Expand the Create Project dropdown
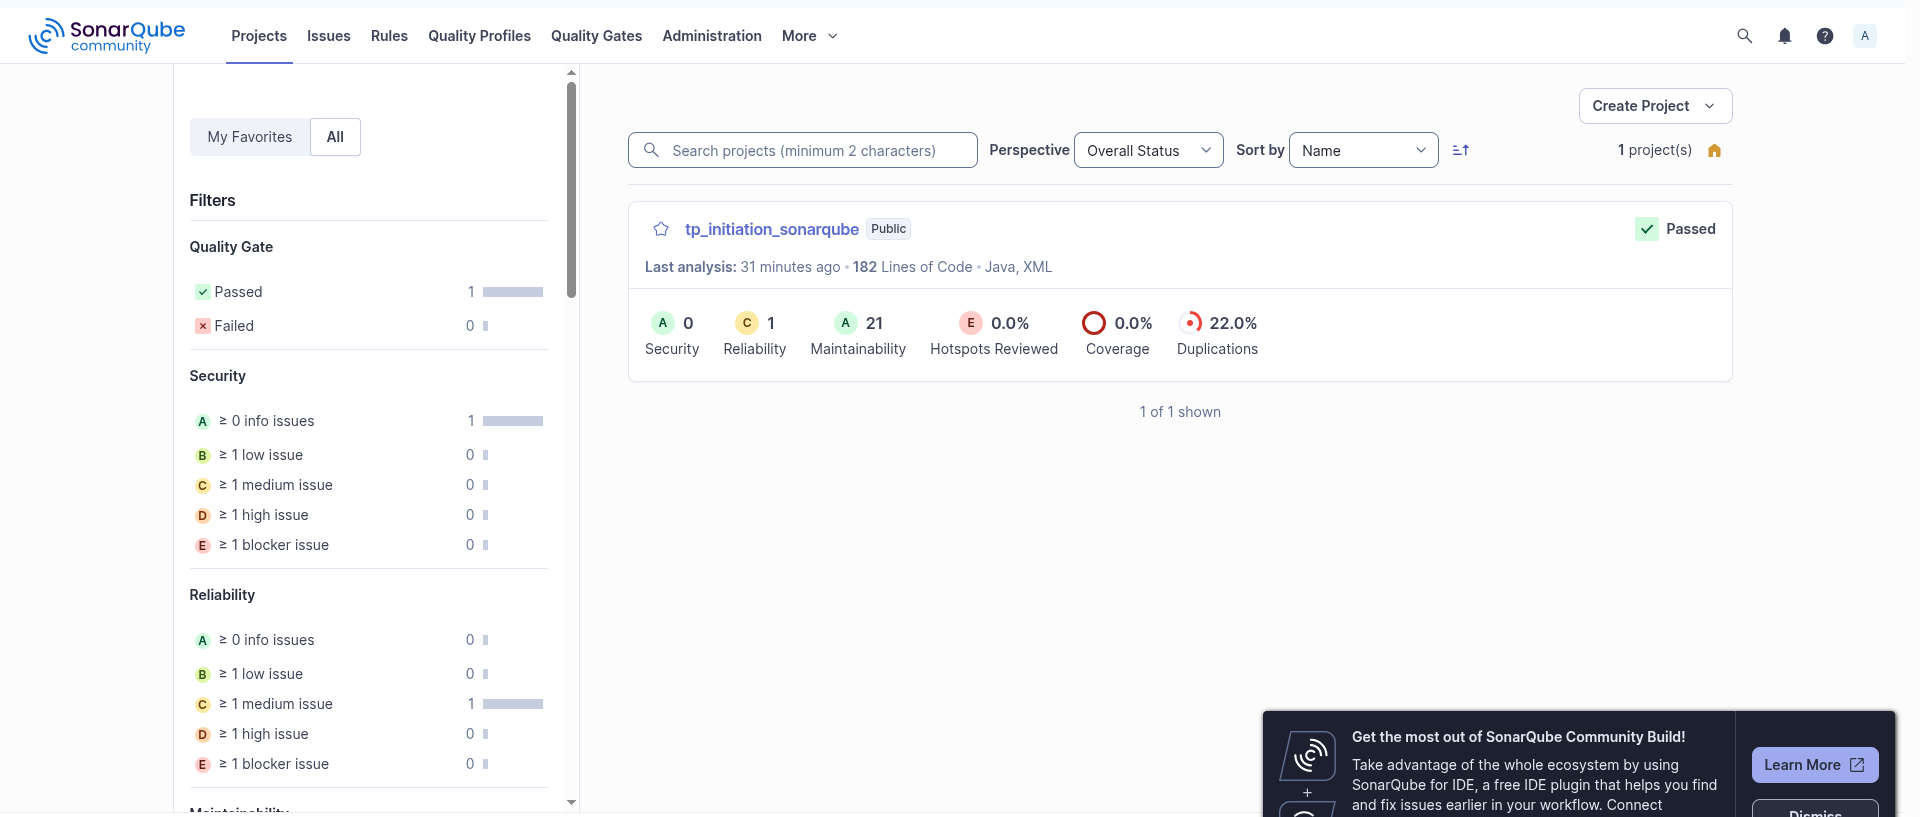This screenshot has height=817, width=1920. coord(1656,106)
